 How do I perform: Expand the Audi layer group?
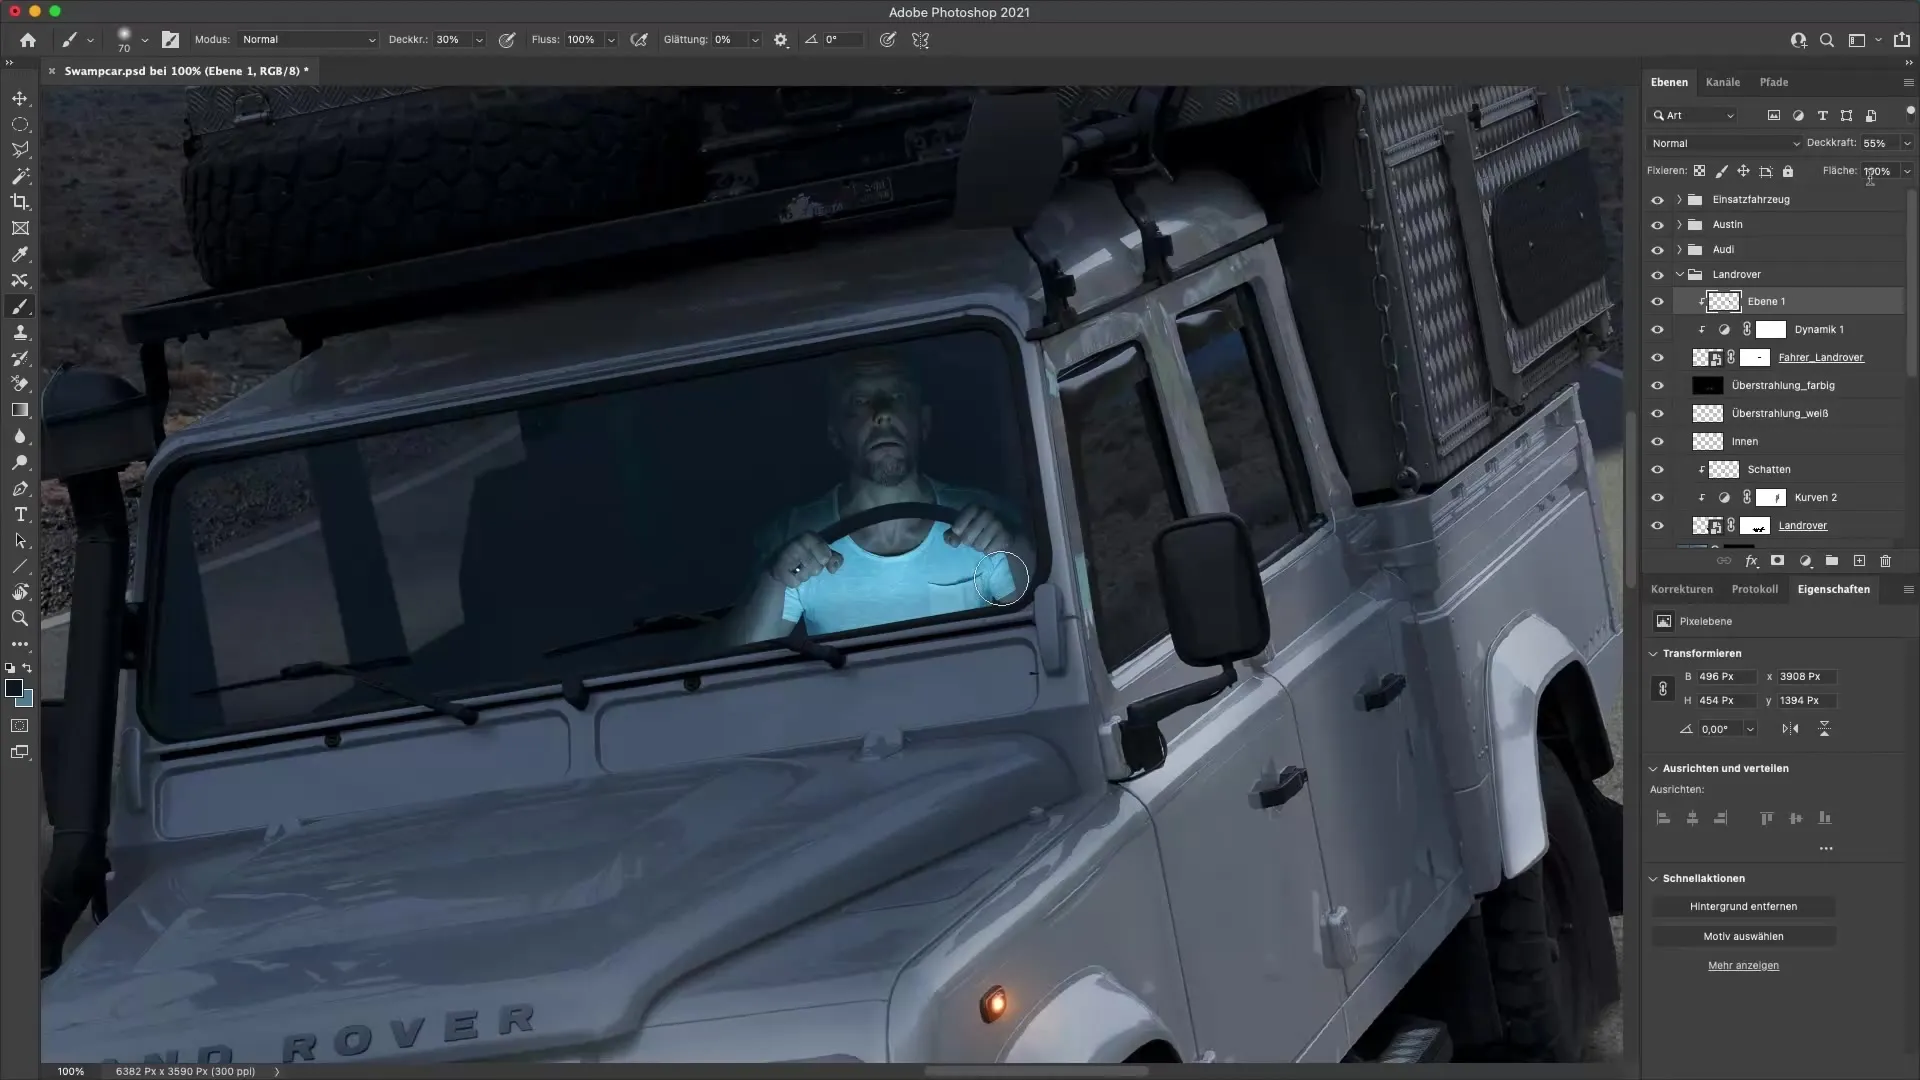pyautogui.click(x=1679, y=250)
